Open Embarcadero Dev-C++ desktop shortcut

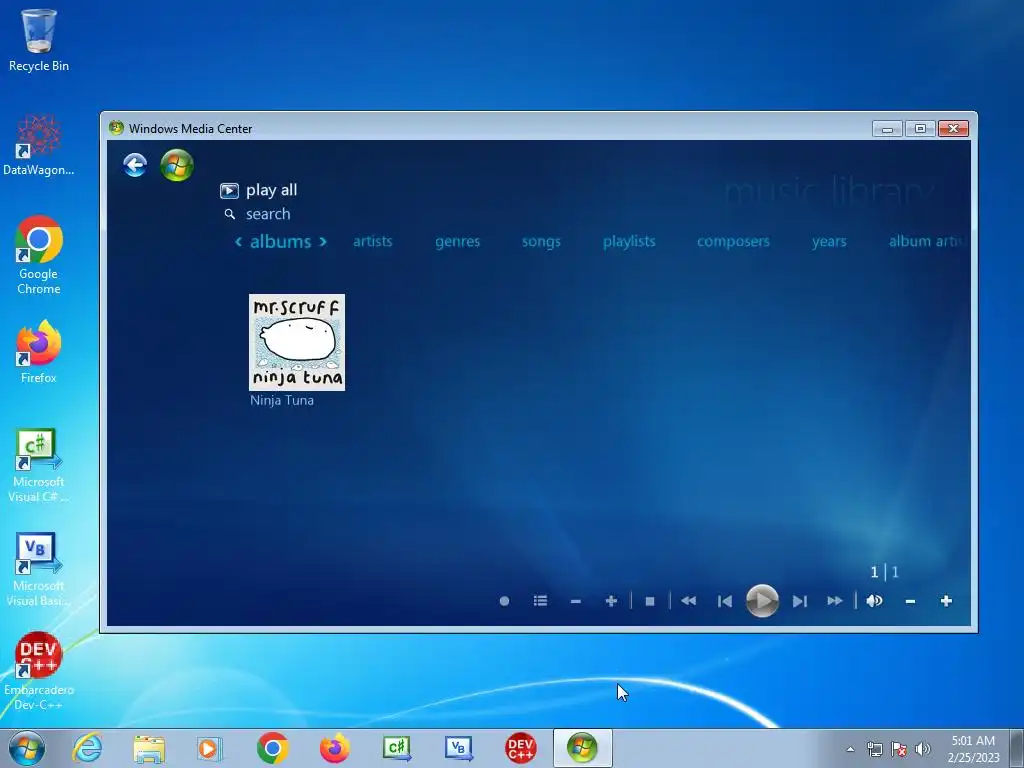point(39,671)
